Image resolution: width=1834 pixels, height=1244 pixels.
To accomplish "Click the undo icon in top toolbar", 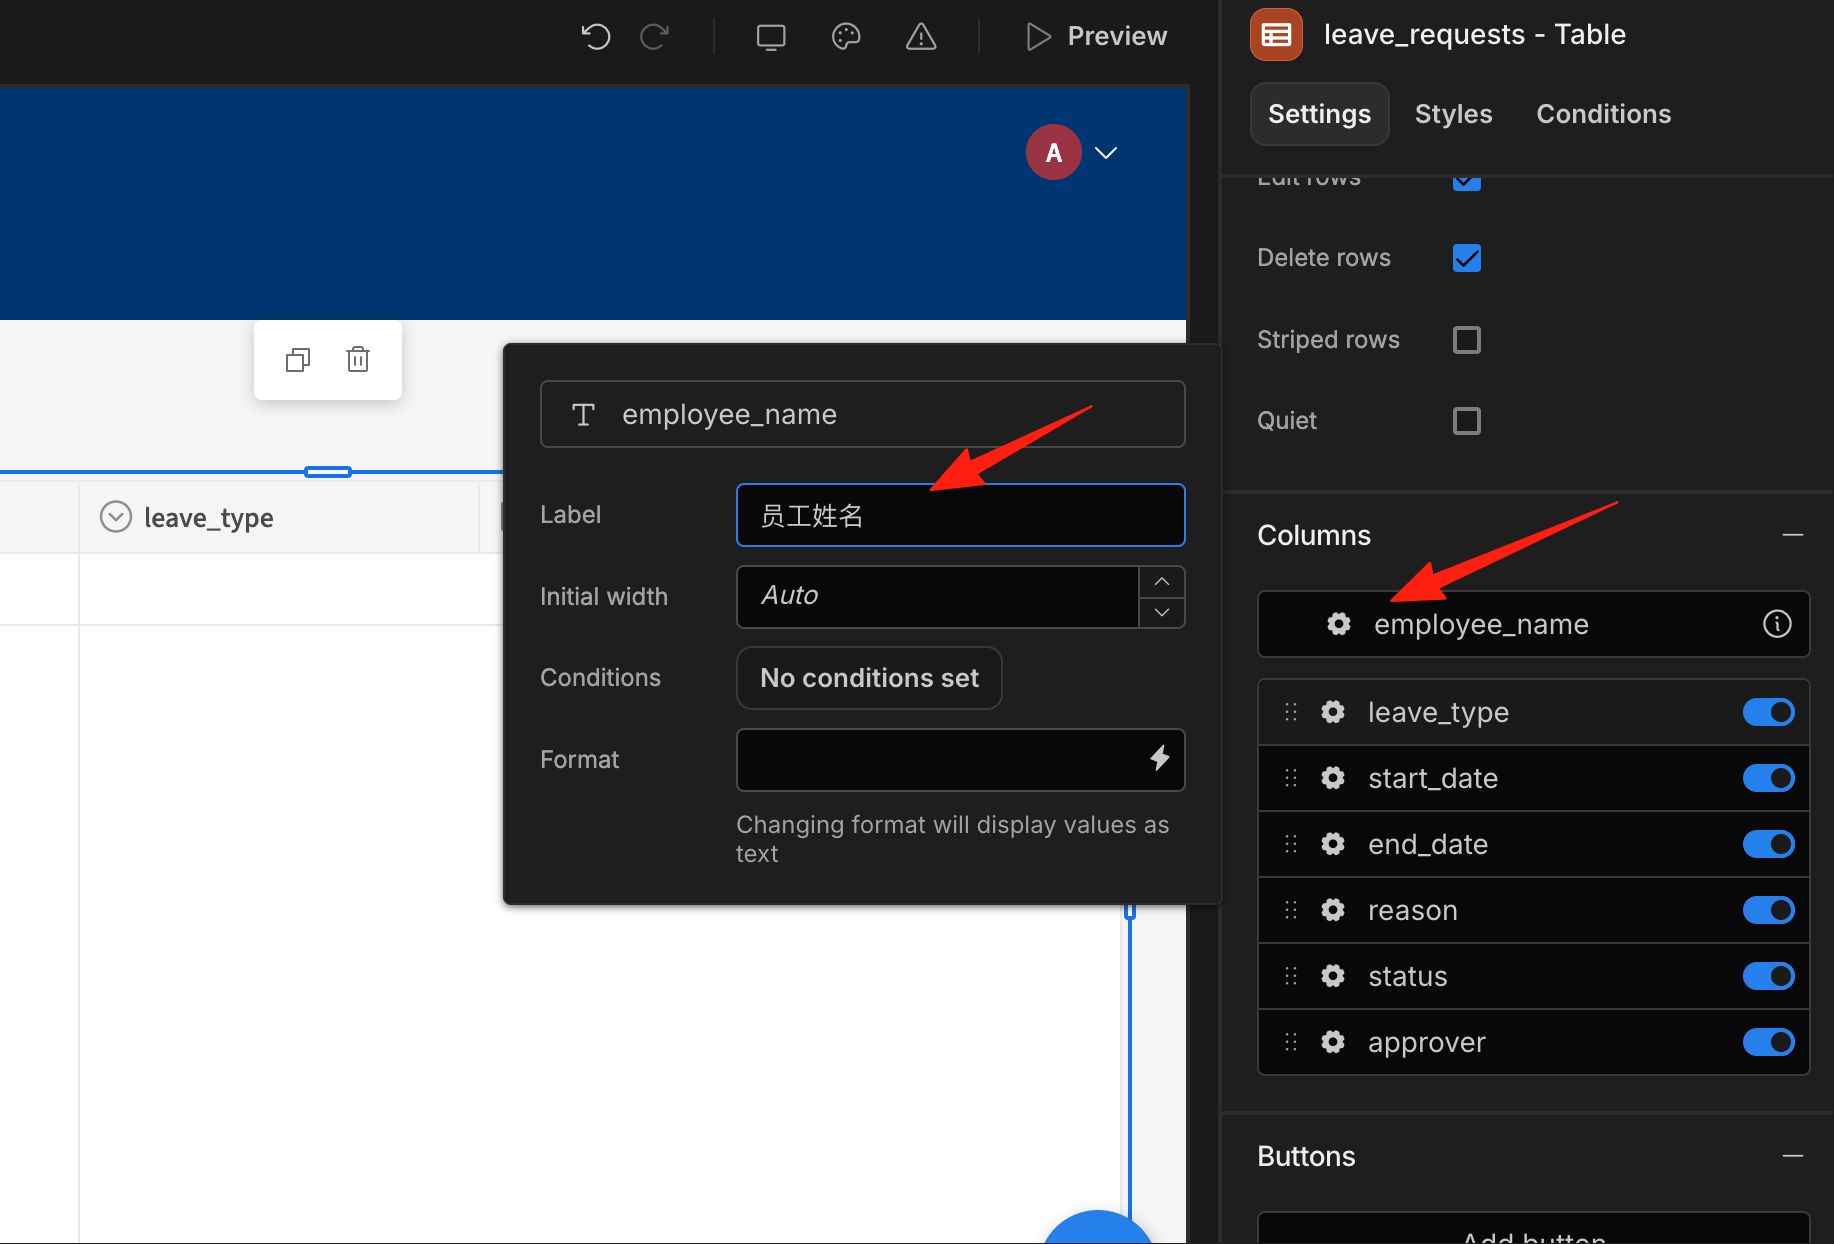I will pyautogui.click(x=595, y=37).
